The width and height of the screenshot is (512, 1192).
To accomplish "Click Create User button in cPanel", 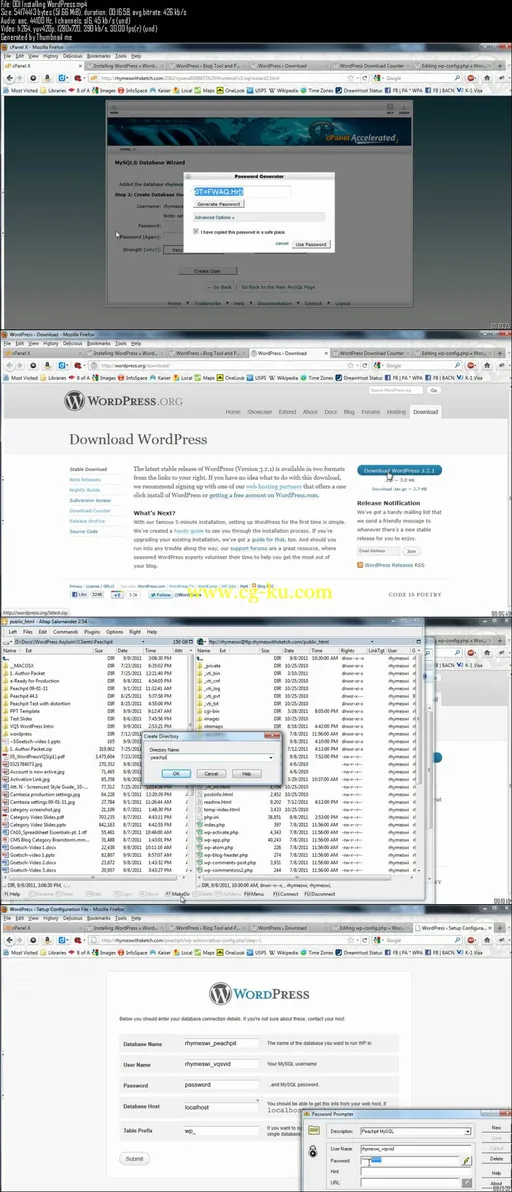I will pos(207,271).
